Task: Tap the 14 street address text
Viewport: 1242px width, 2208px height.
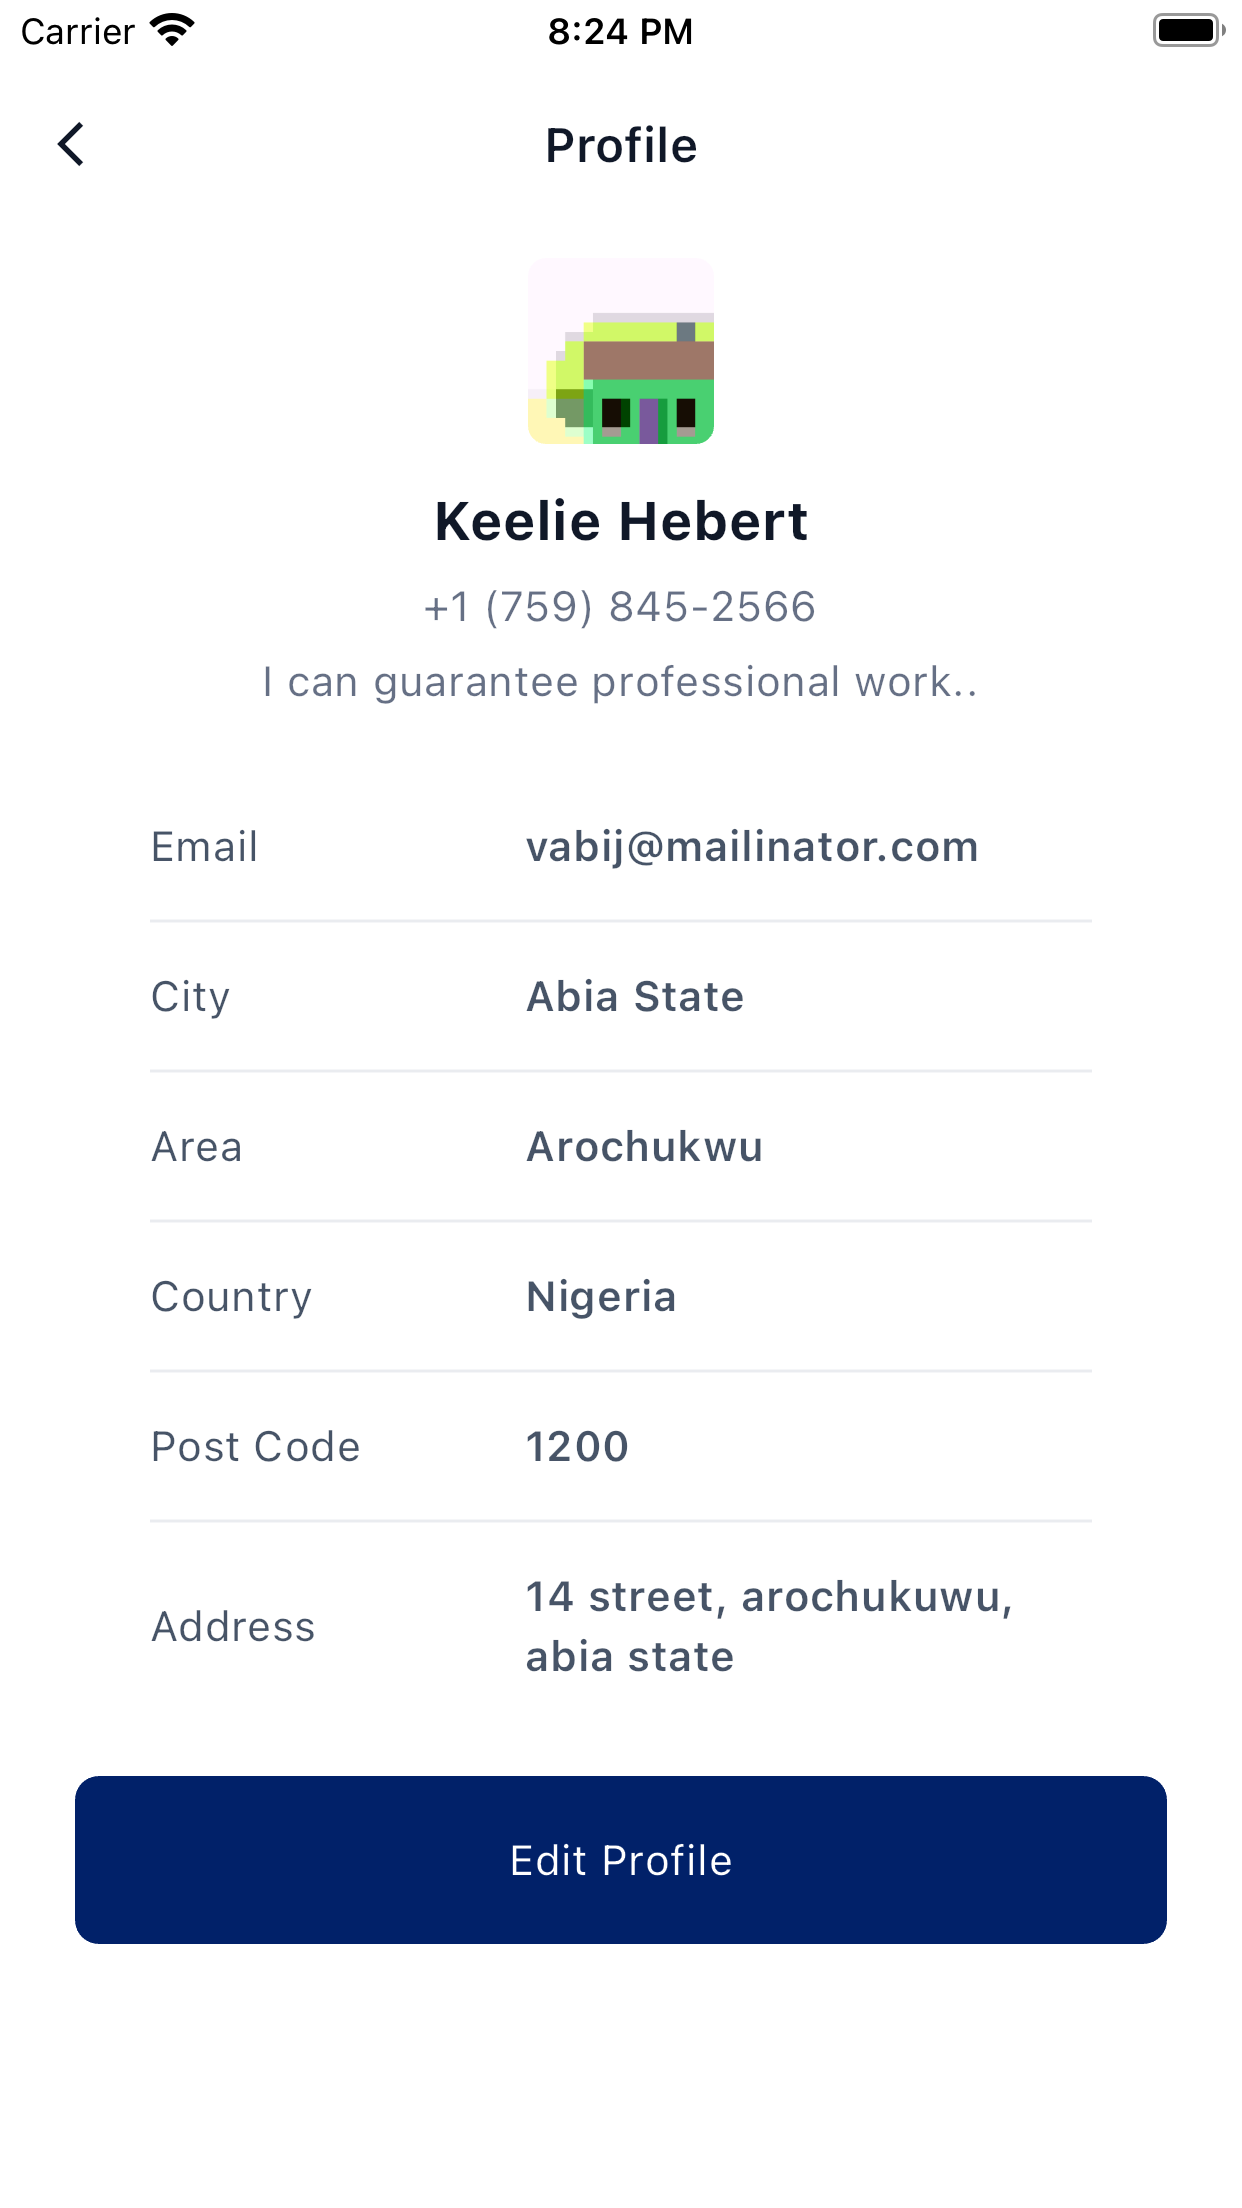Action: (x=770, y=1627)
